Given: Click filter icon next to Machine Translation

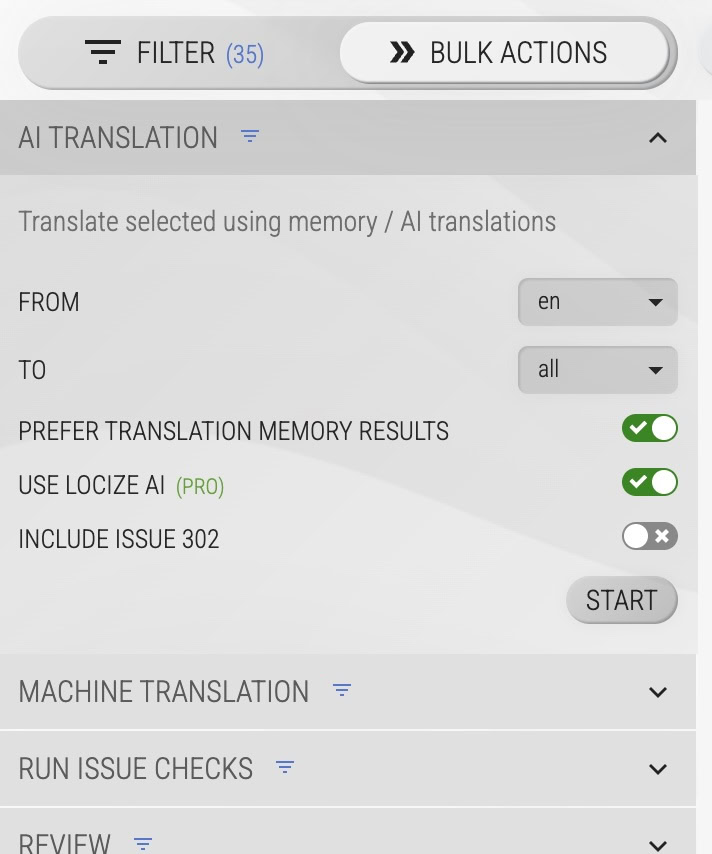Looking at the screenshot, I should click(x=342, y=690).
